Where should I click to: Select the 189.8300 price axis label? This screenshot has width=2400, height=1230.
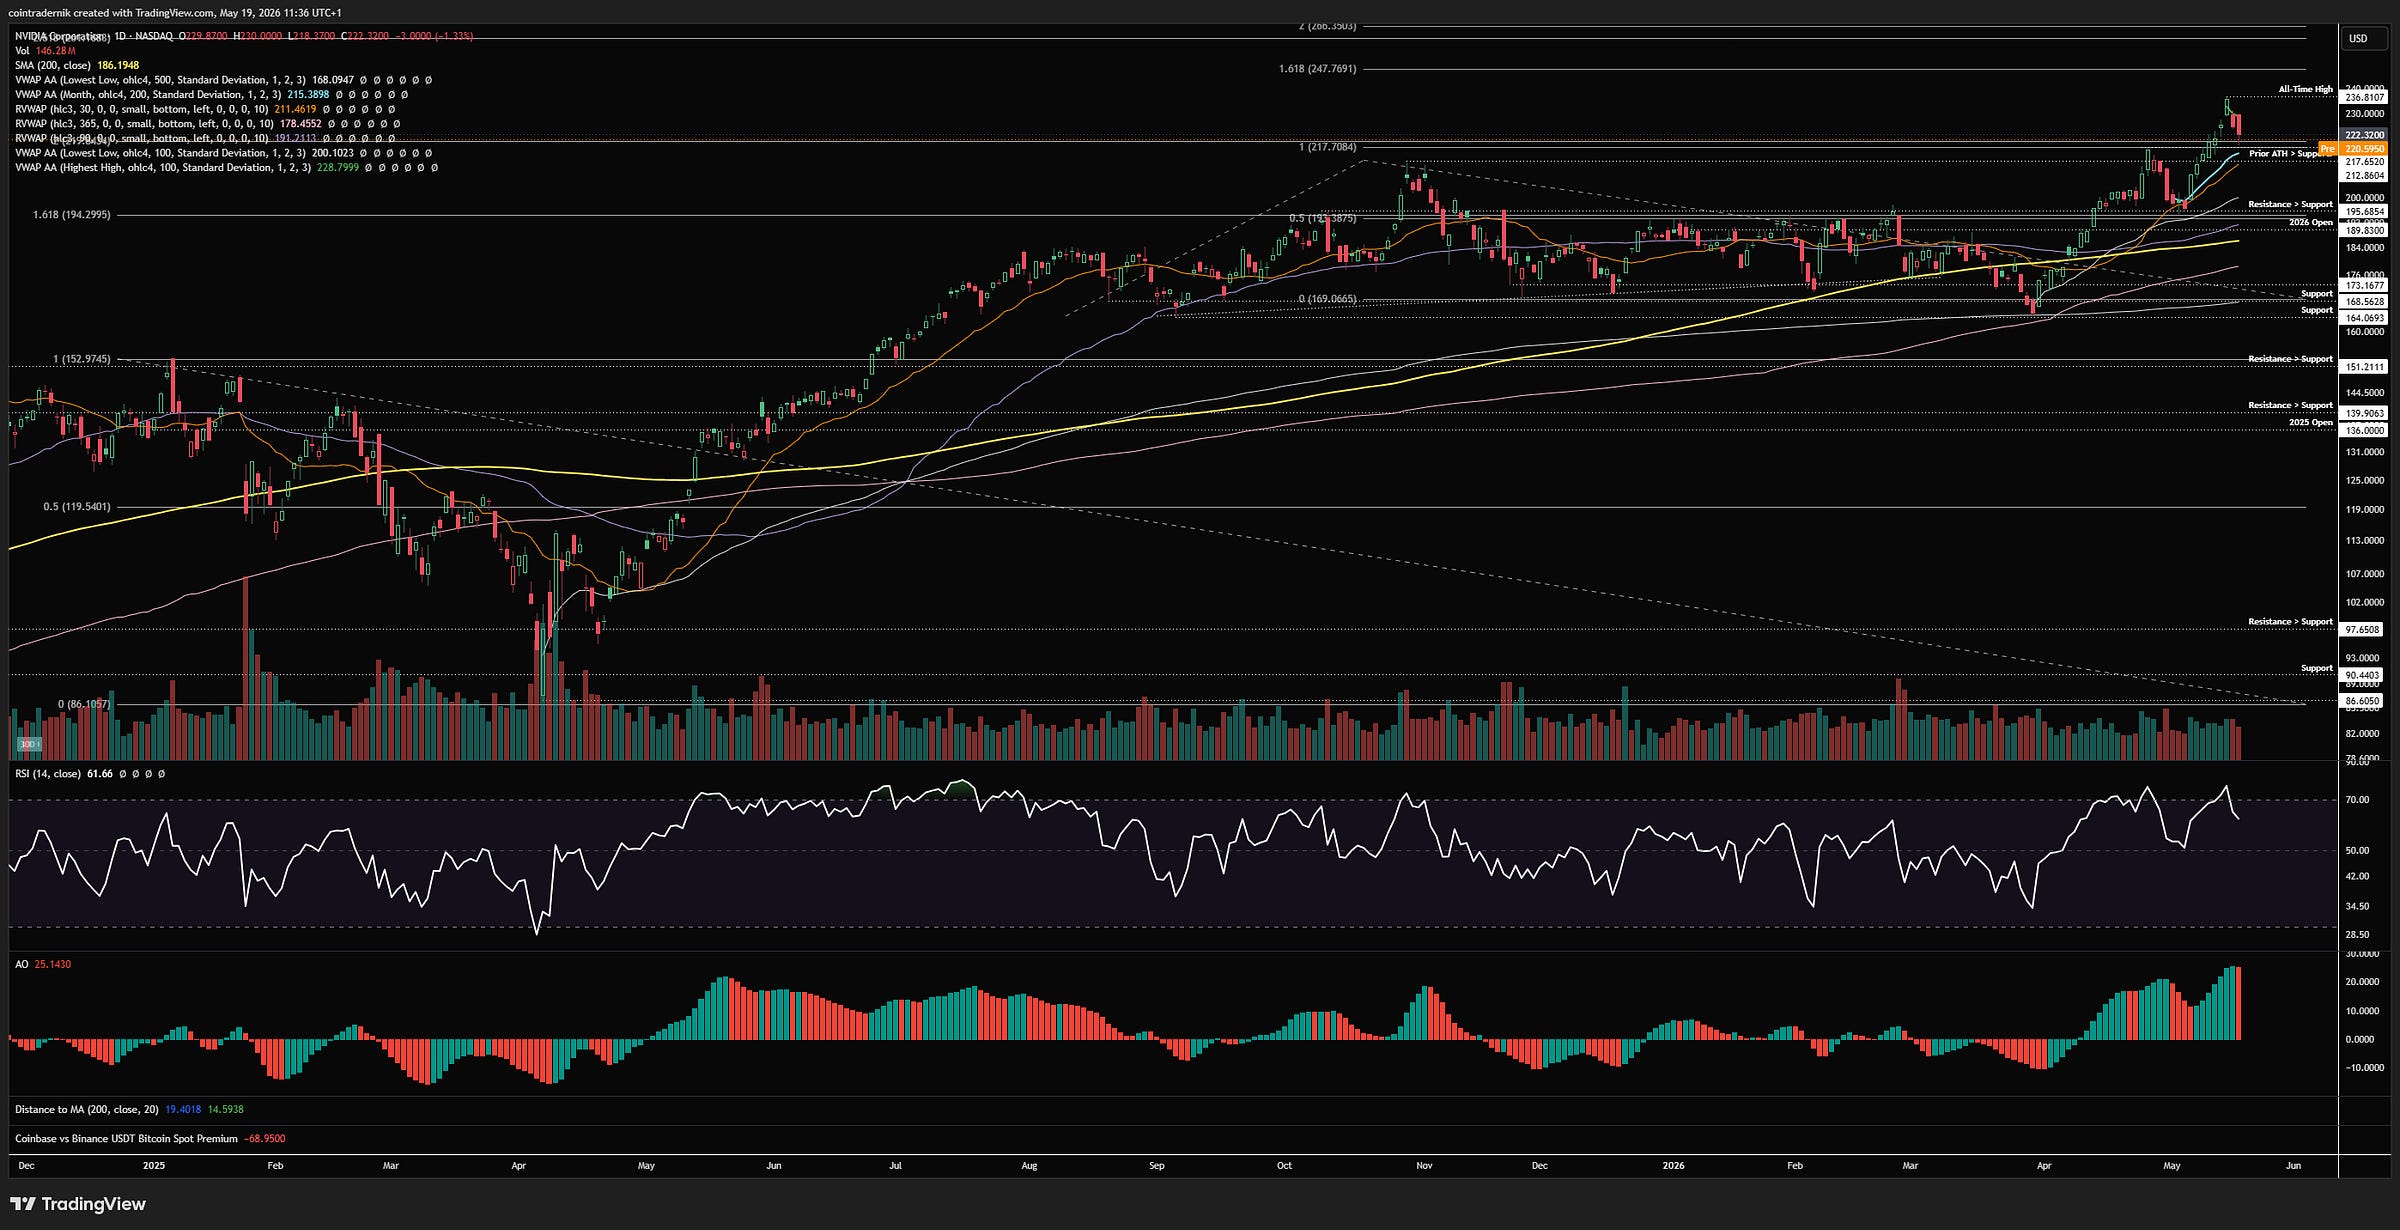[x=2365, y=231]
